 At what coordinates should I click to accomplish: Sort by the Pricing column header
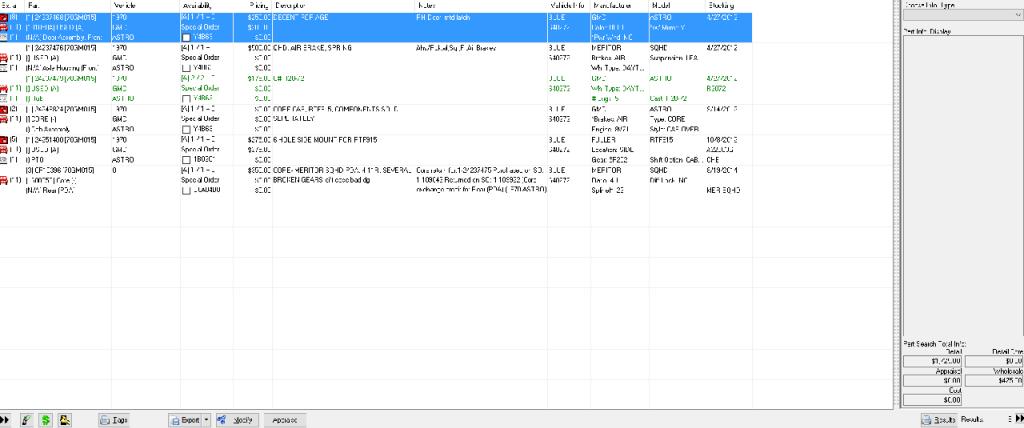coord(258,6)
